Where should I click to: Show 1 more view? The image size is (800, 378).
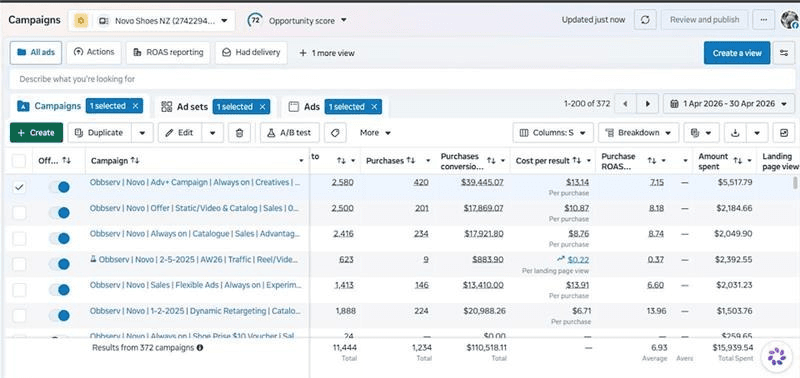[x=327, y=53]
